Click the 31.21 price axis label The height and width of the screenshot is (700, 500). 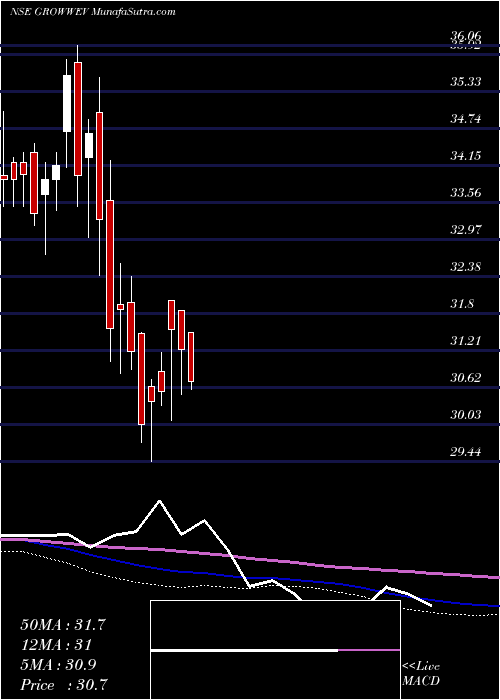(466, 341)
